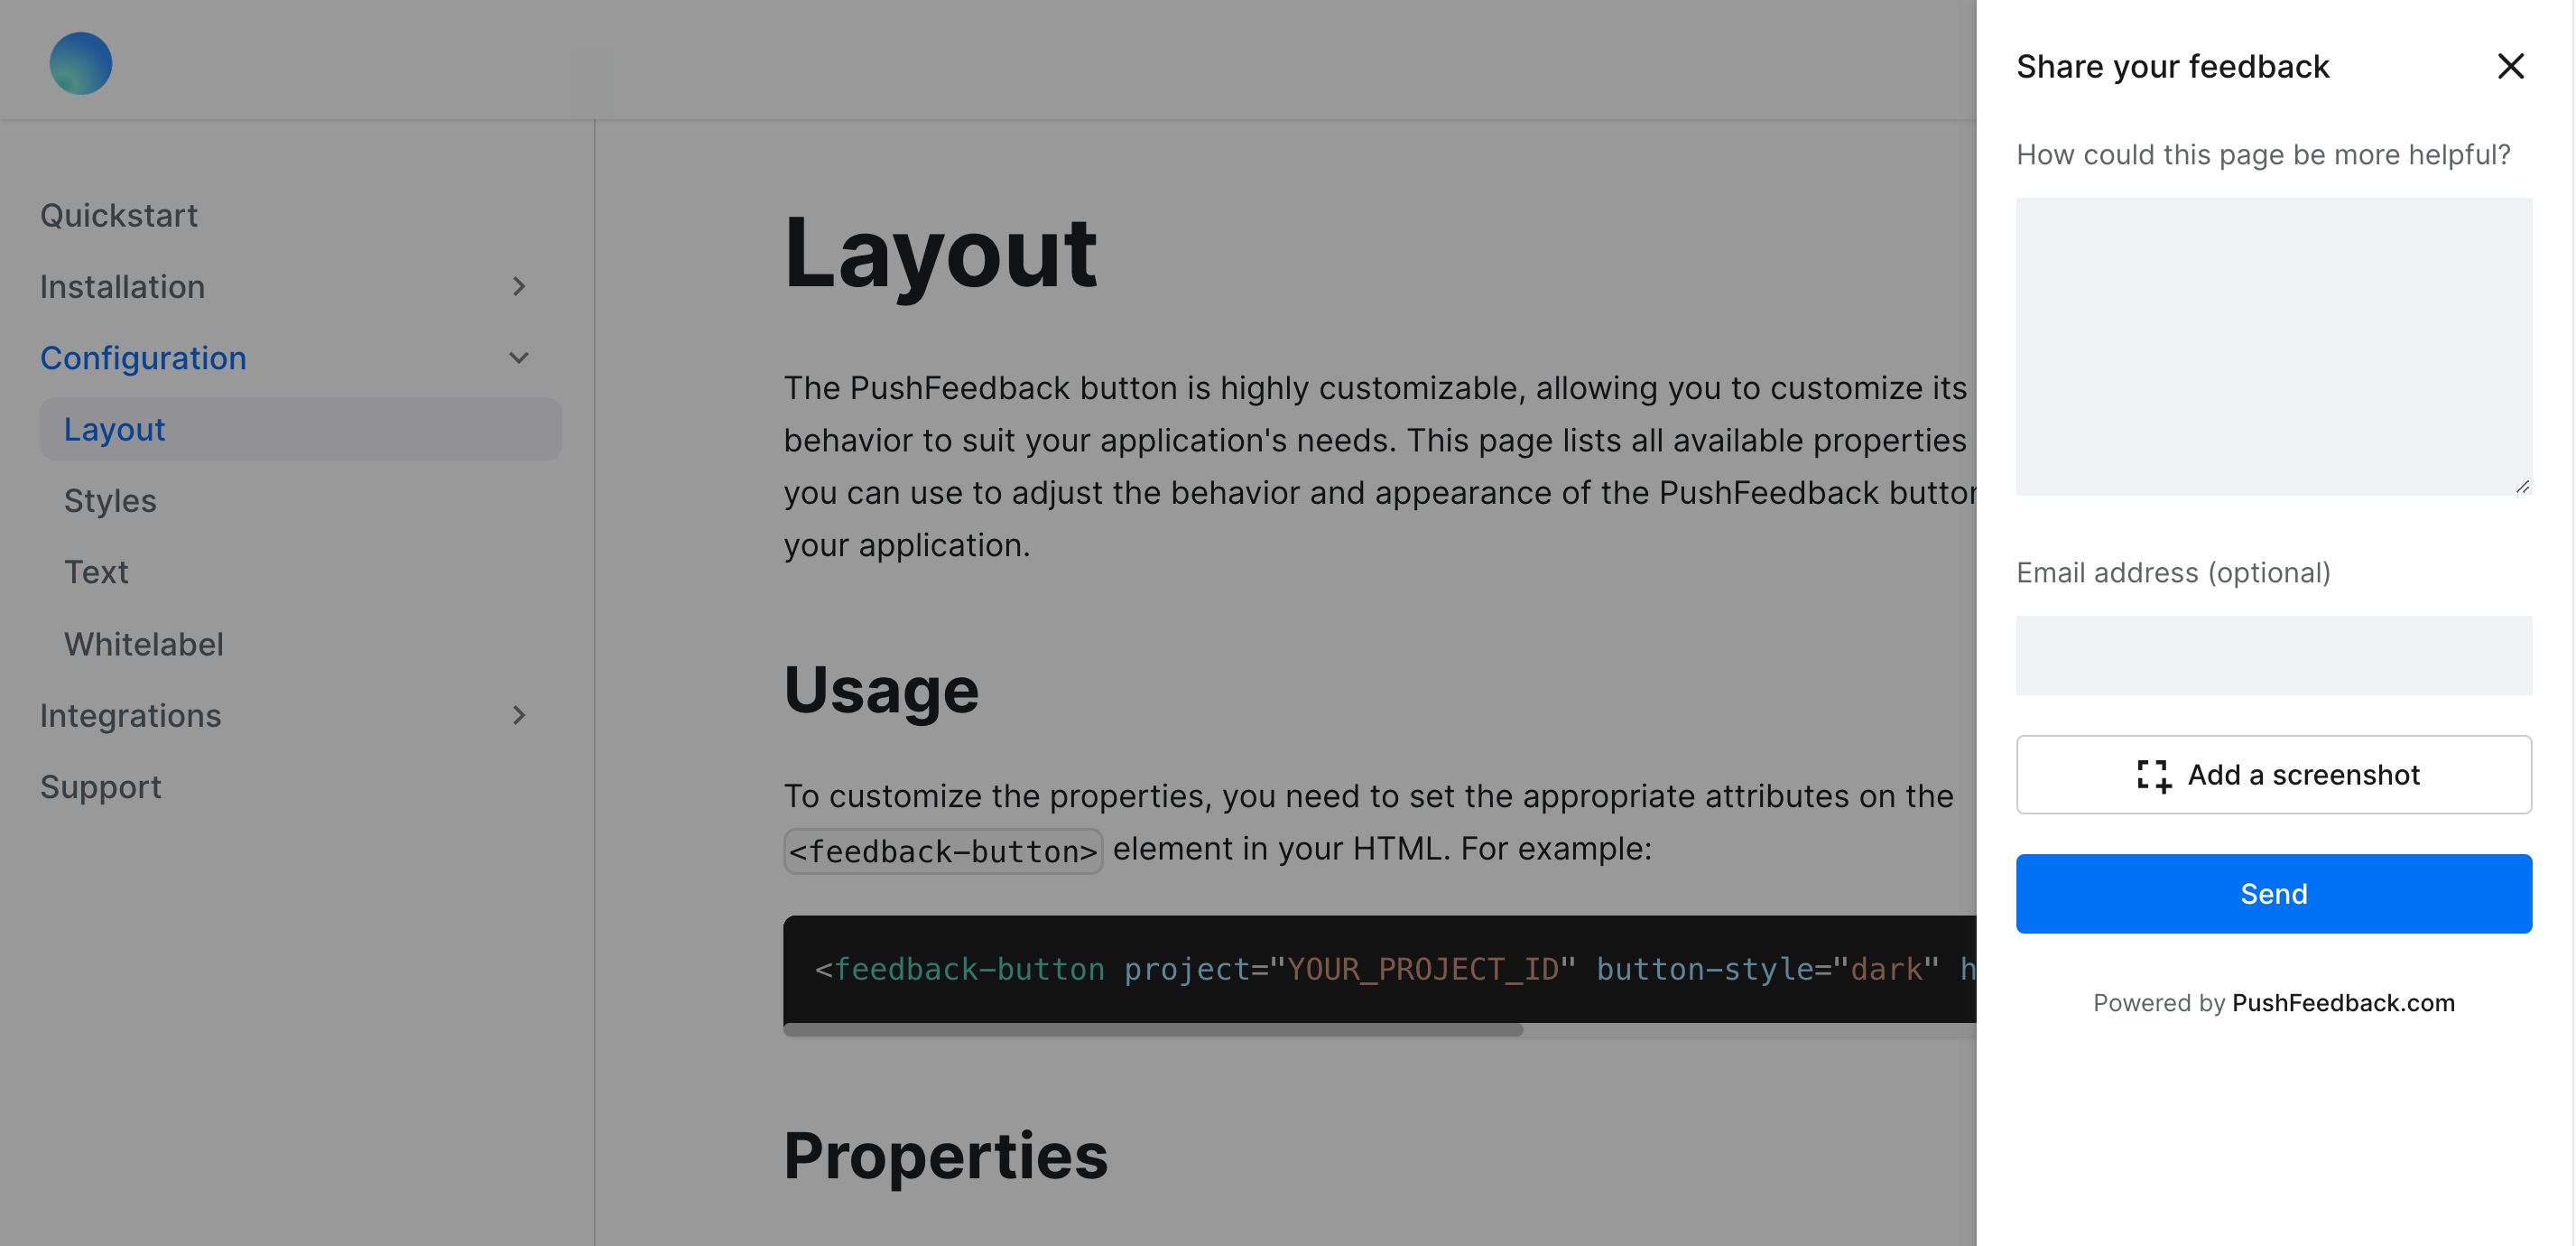Open the Styles configuration page
Screen dimensions: 2576x1246
(x=110, y=501)
